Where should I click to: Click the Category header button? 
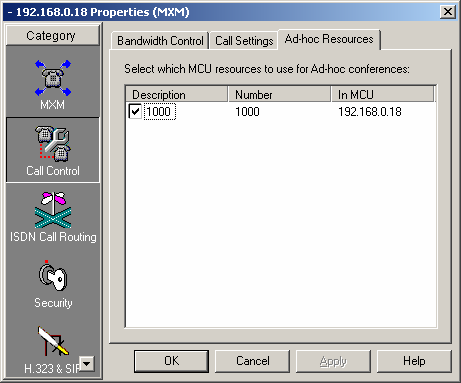tap(53, 35)
